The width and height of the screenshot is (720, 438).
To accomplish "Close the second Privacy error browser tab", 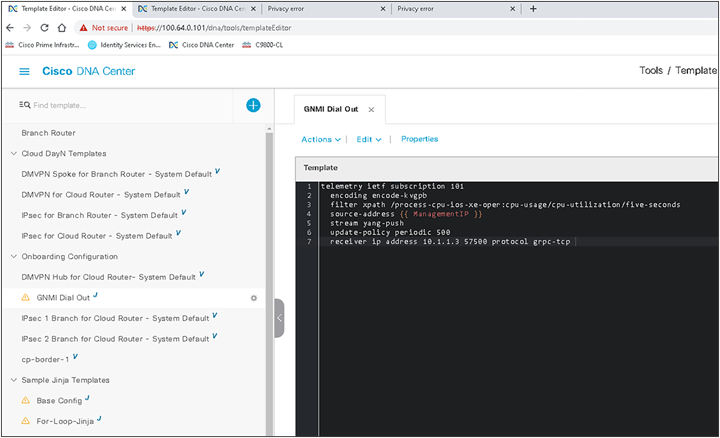I will (x=512, y=9).
